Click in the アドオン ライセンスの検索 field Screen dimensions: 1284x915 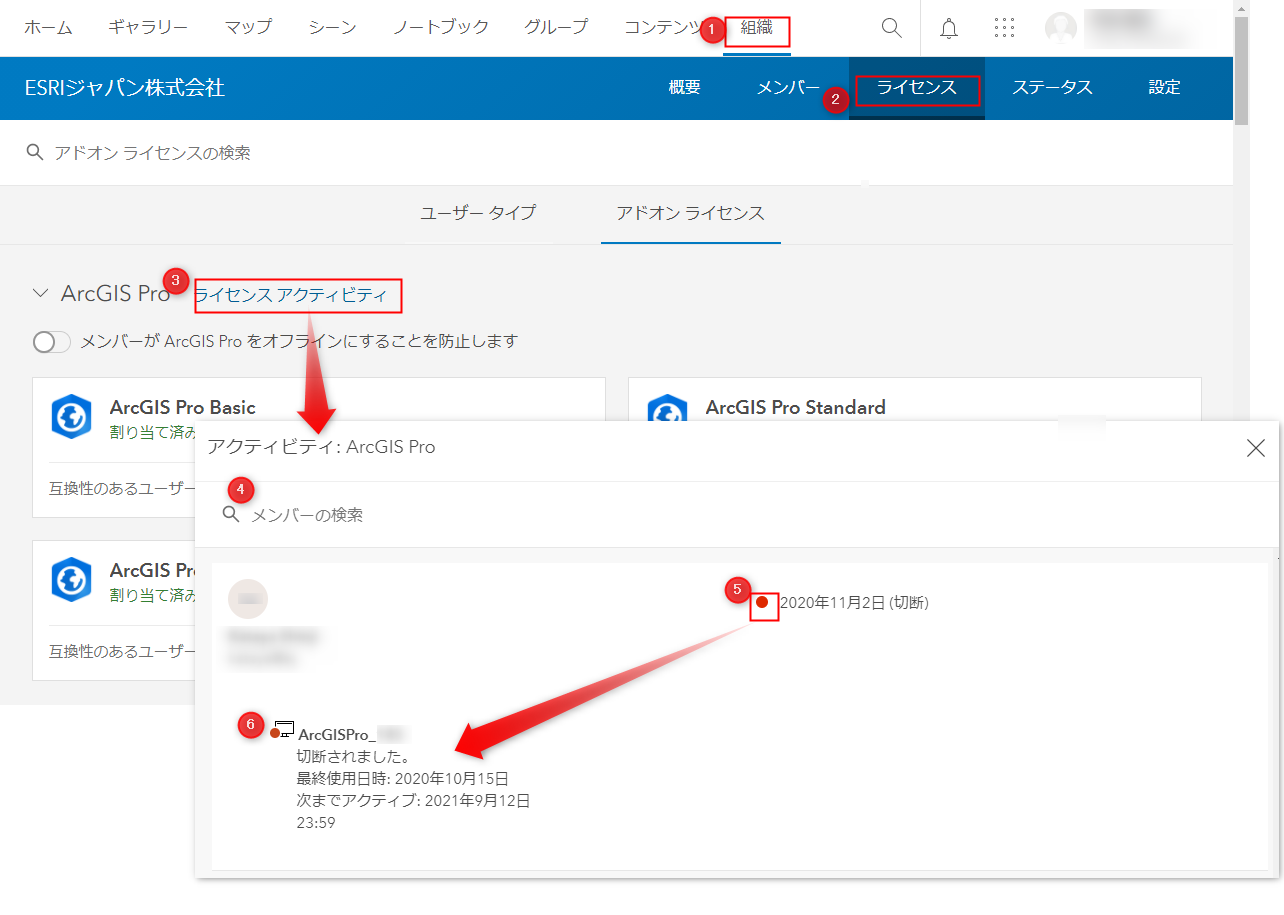click(x=616, y=152)
